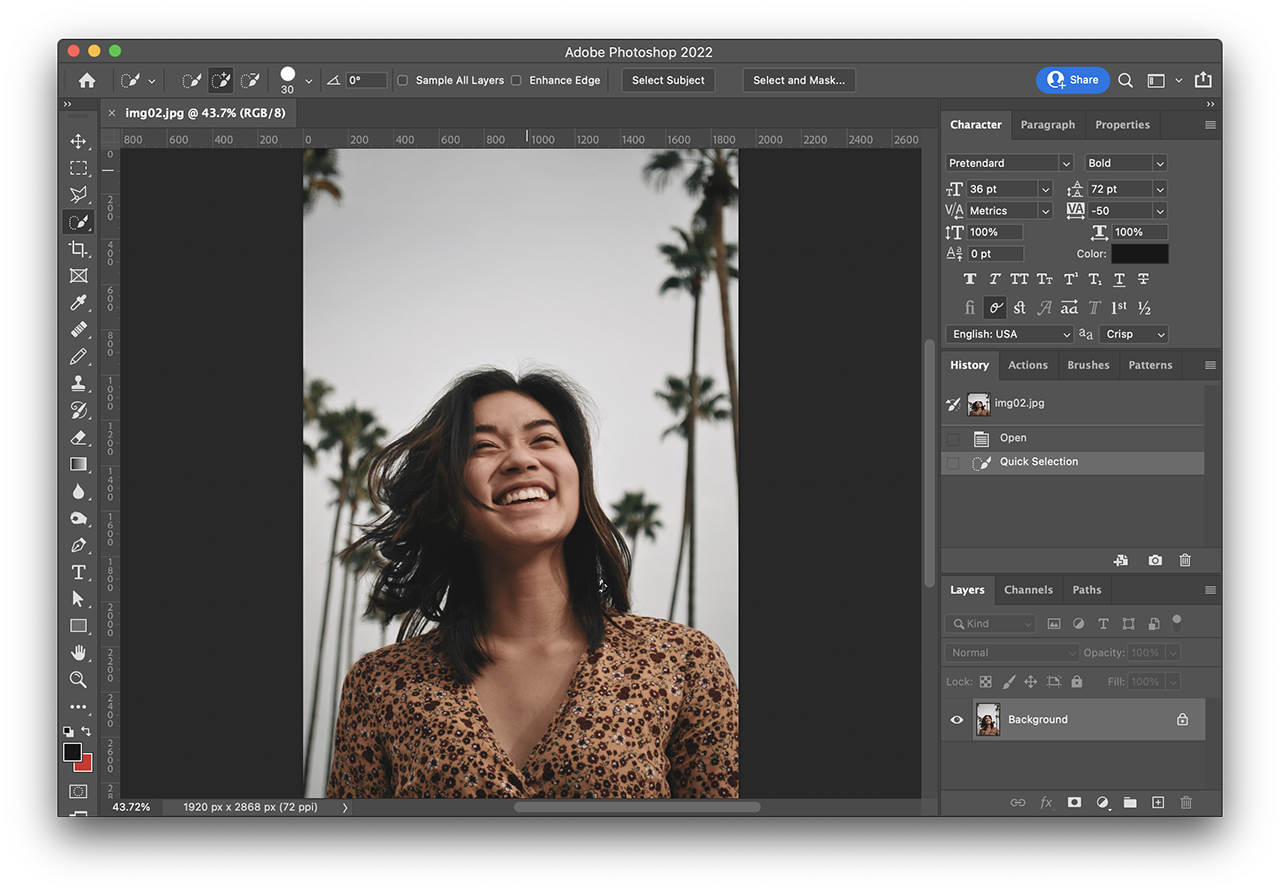
Task: Select the Move tool
Action: [x=79, y=141]
